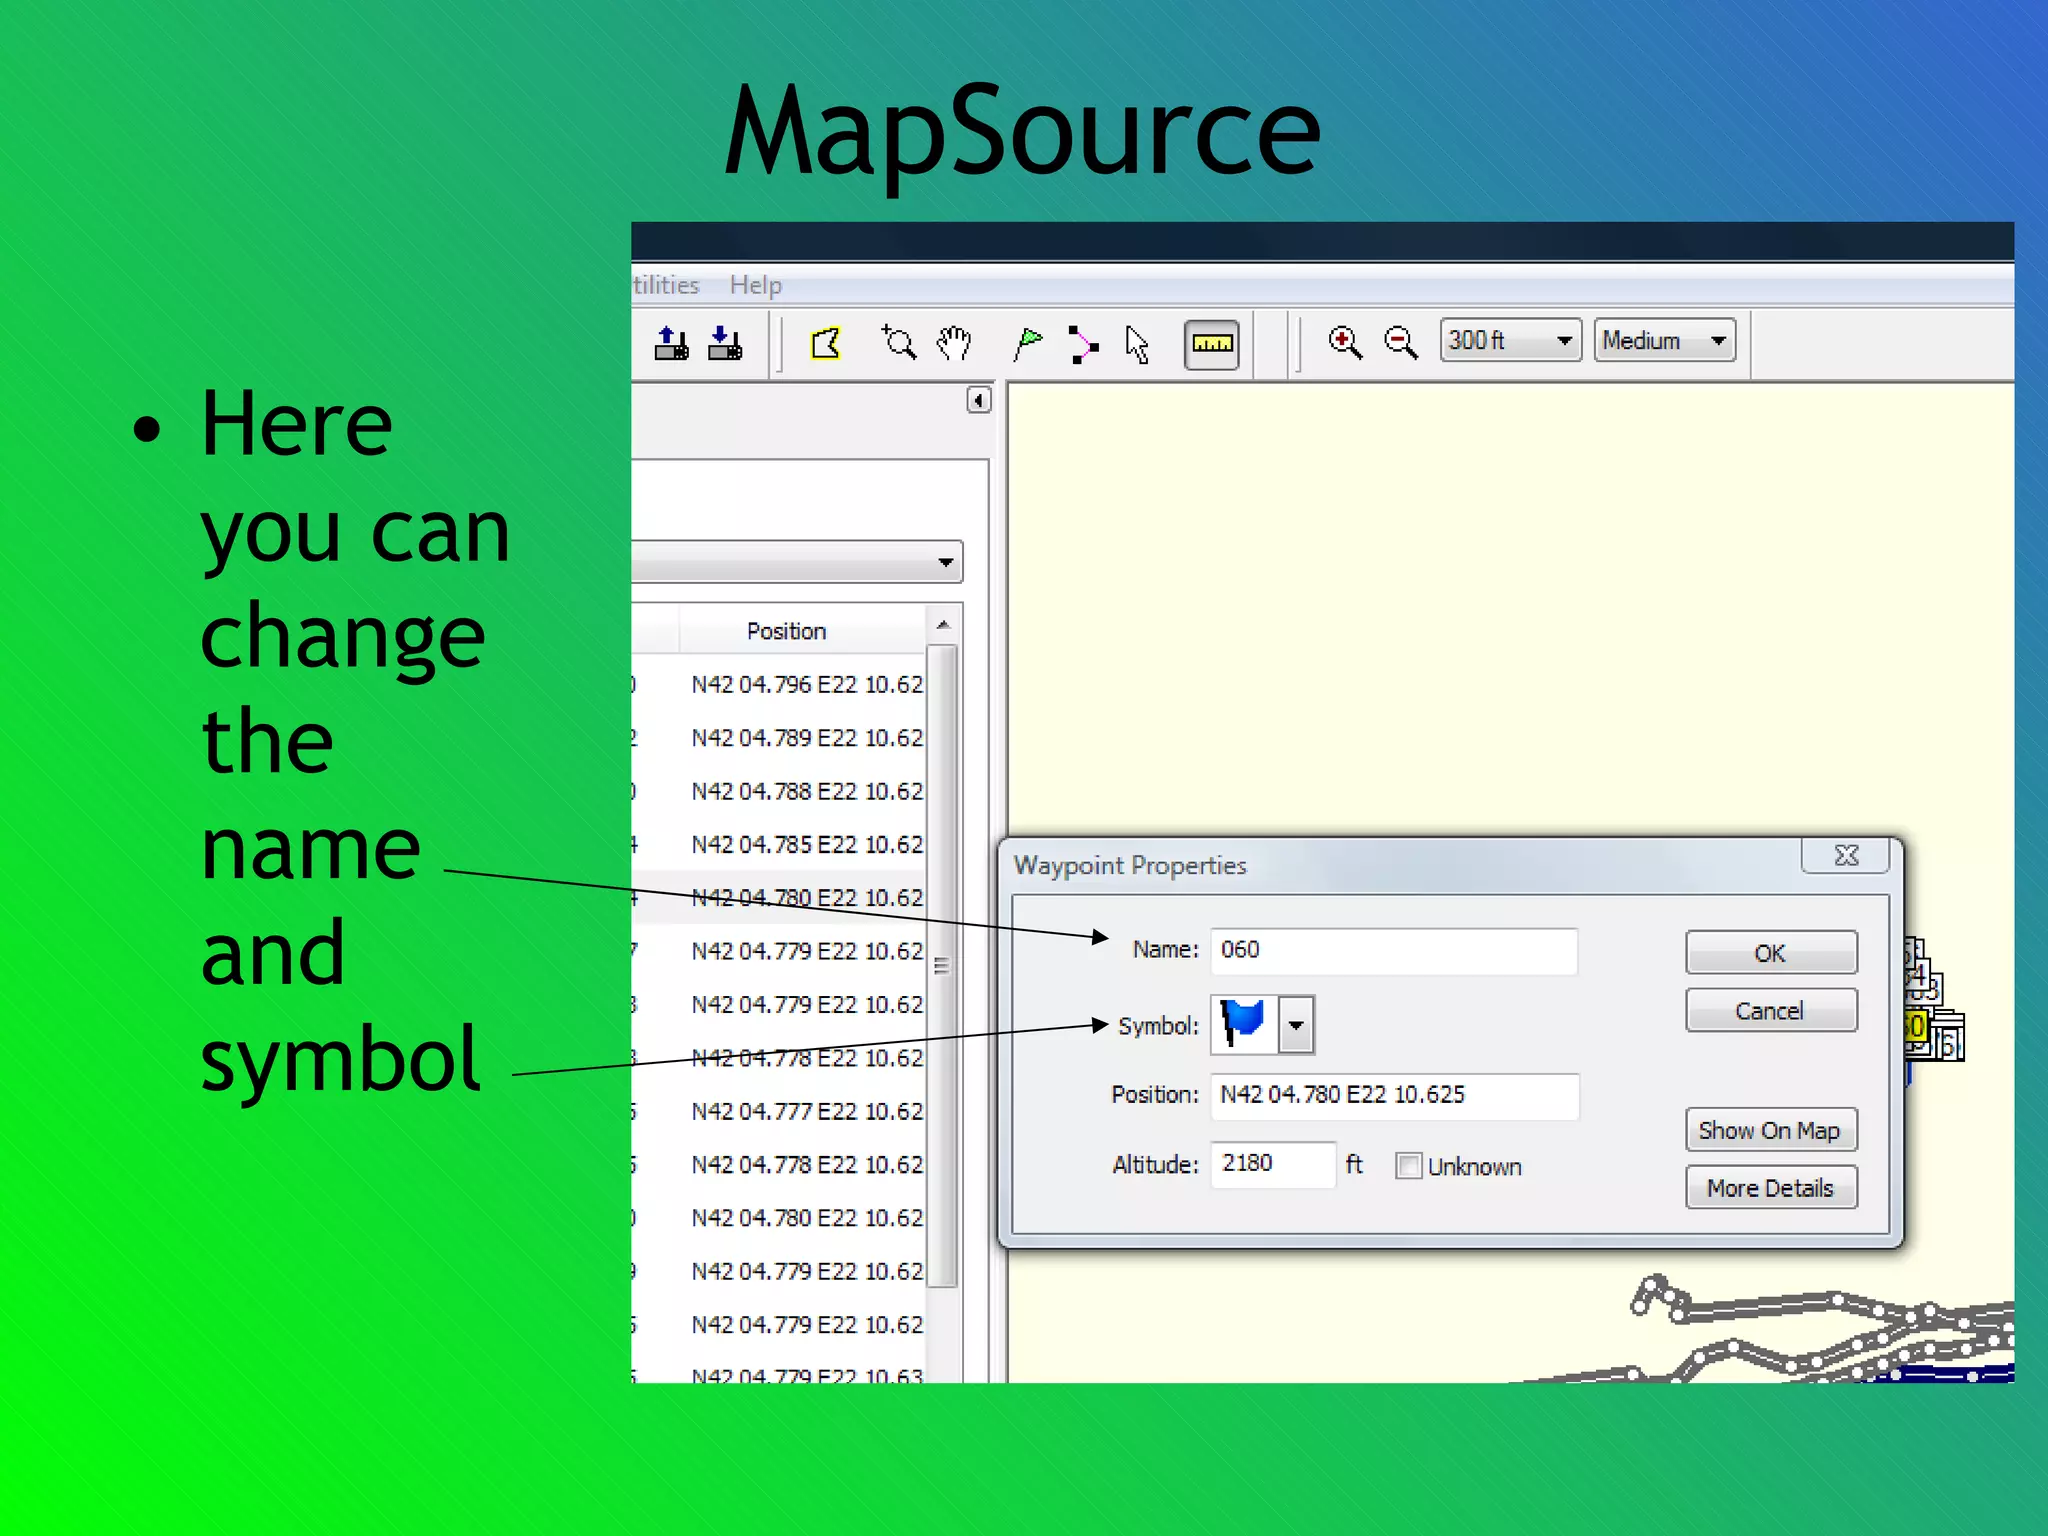Click the waypoint list vertical scrollbar thumb
The image size is (2048, 1536).
coord(941,966)
